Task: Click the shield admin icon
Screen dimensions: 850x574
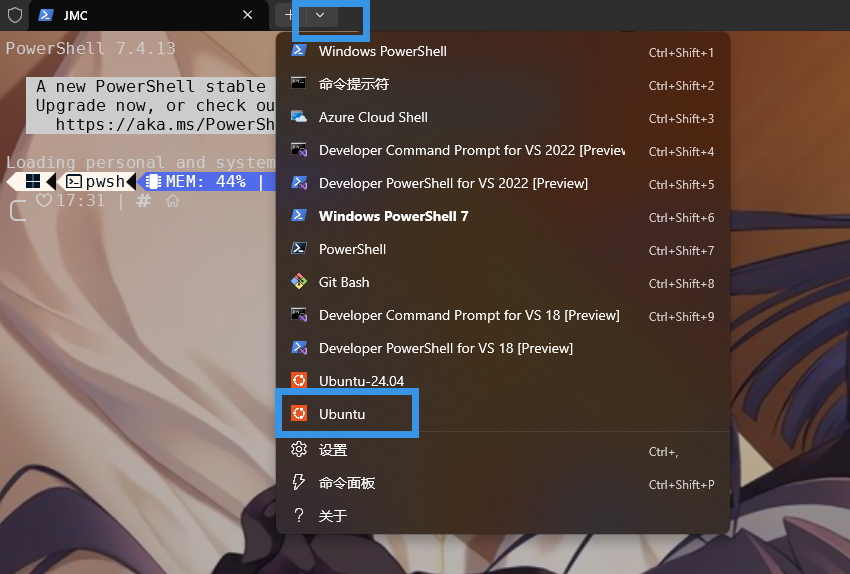Action: coord(15,15)
